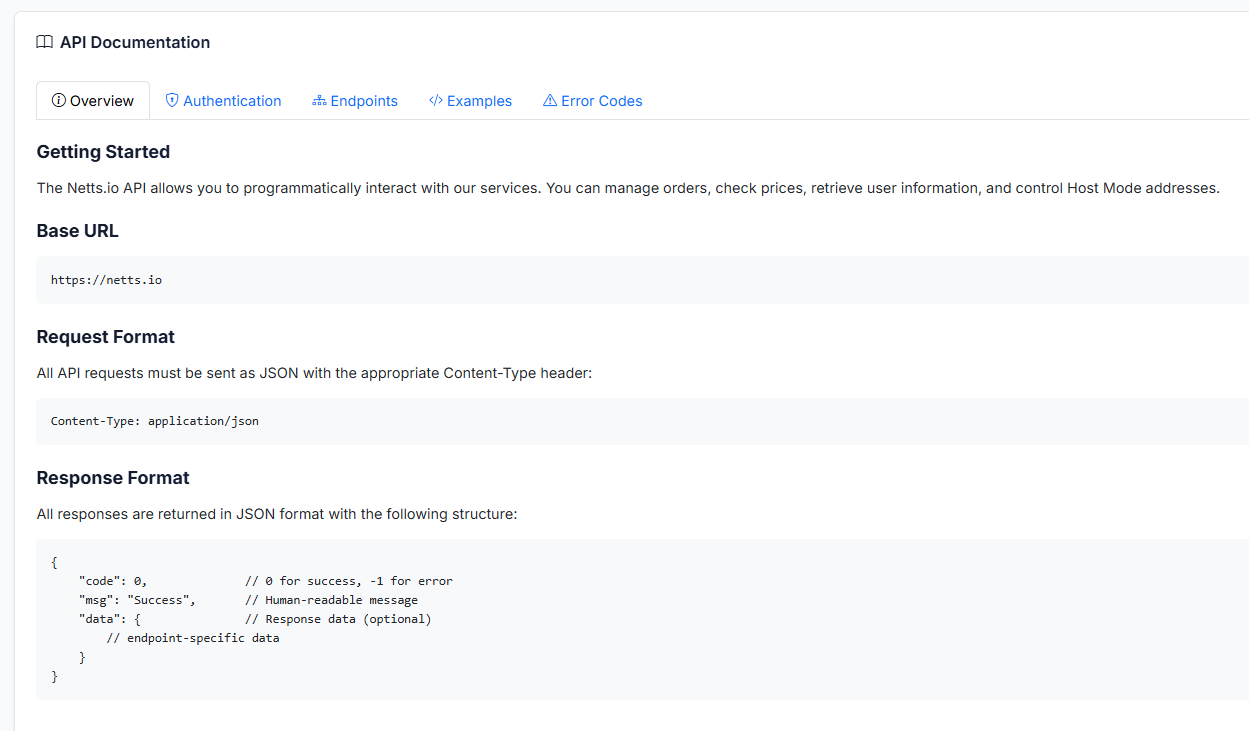
Task: Click the https://netts.io base URL text
Action: (x=106, y=280)
